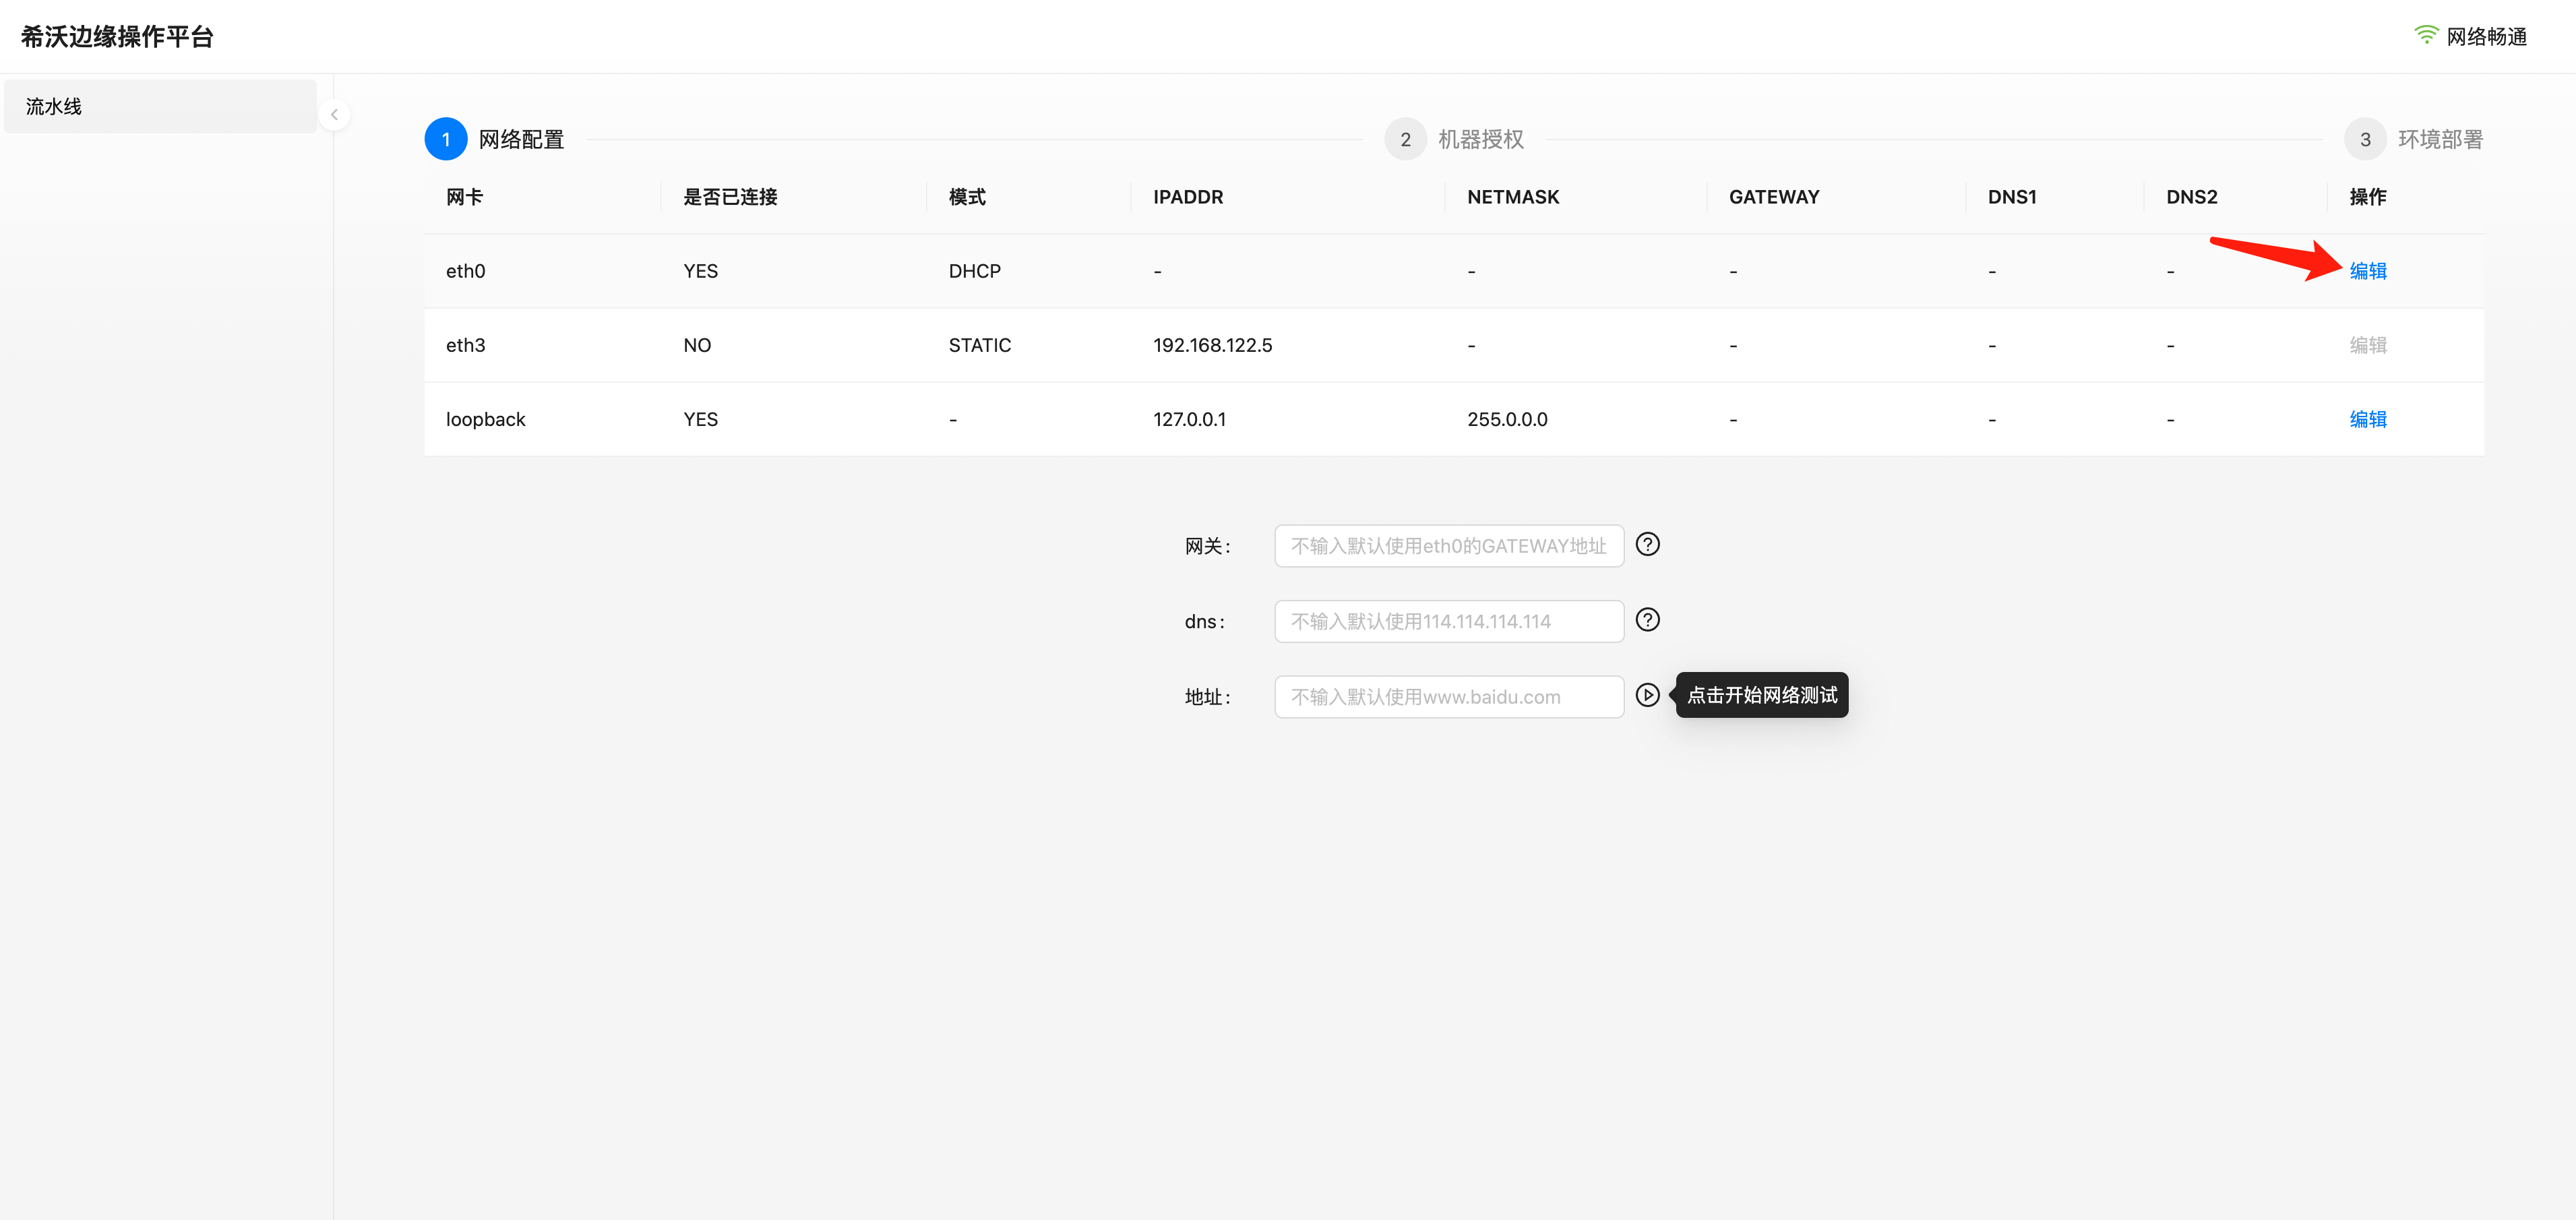The width and height of the screenshot is (2576, 1220).
Task: Click 编辑 link in the loopback row
Action: [2368, 419]
